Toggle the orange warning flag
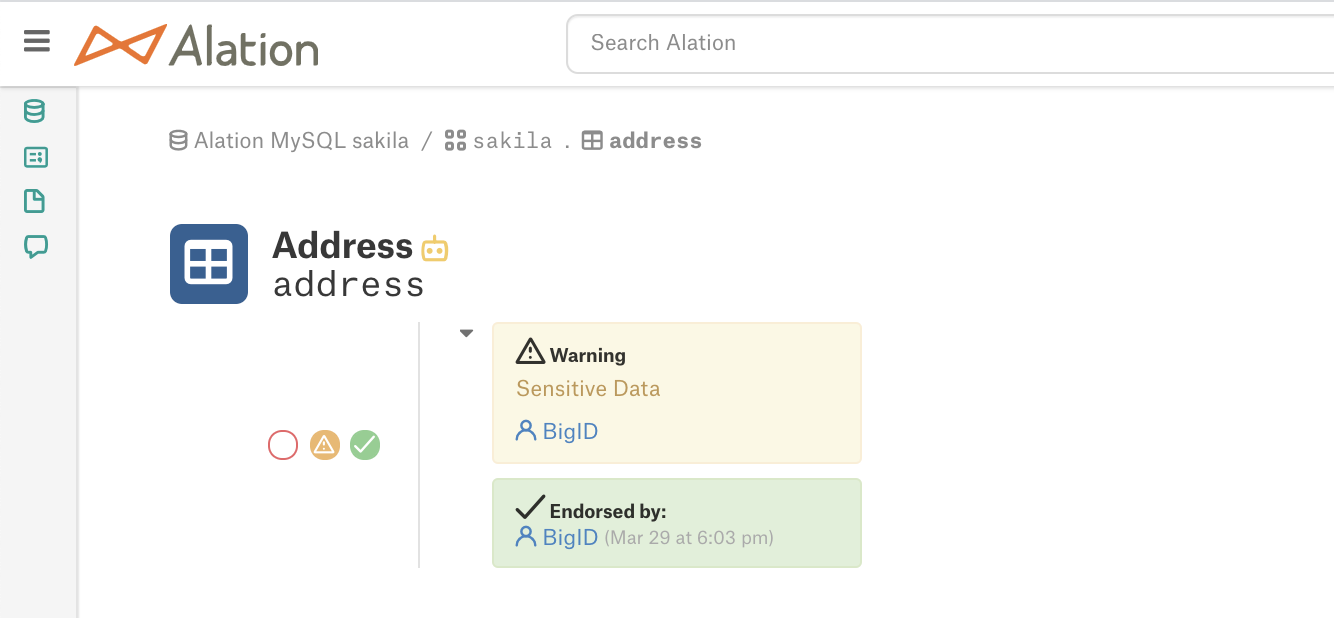Image resolution: width=1334 pixels, height=618 pixels. tap(324, 445)
